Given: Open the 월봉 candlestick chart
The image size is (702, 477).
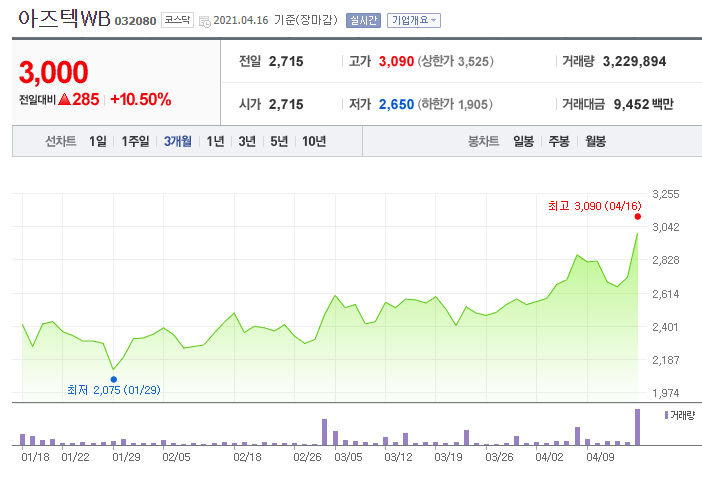Looking at the screenshot, I should coord(595,142).
